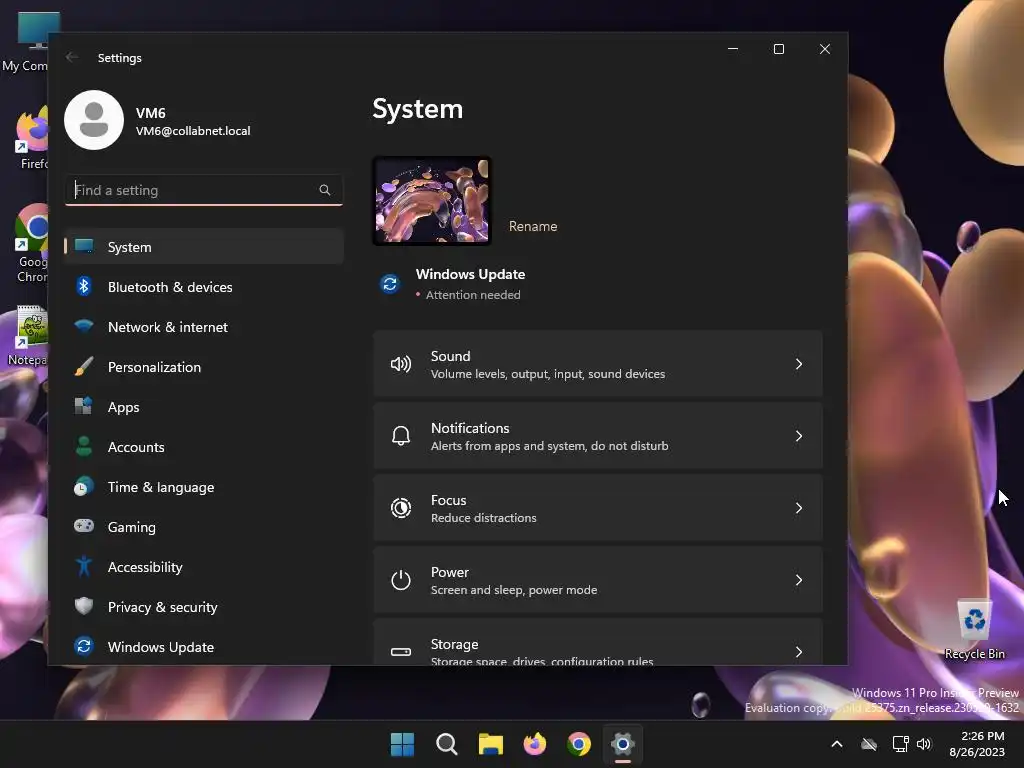
Task: Open Windows Update in sidebar
Action: coord(204,647)
